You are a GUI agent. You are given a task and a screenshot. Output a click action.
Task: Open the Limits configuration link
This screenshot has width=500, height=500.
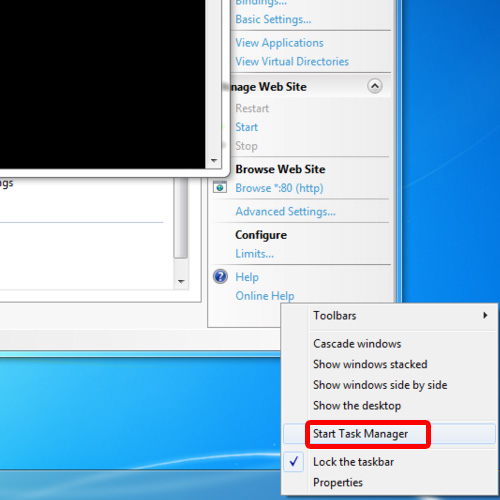coord(254,254)
